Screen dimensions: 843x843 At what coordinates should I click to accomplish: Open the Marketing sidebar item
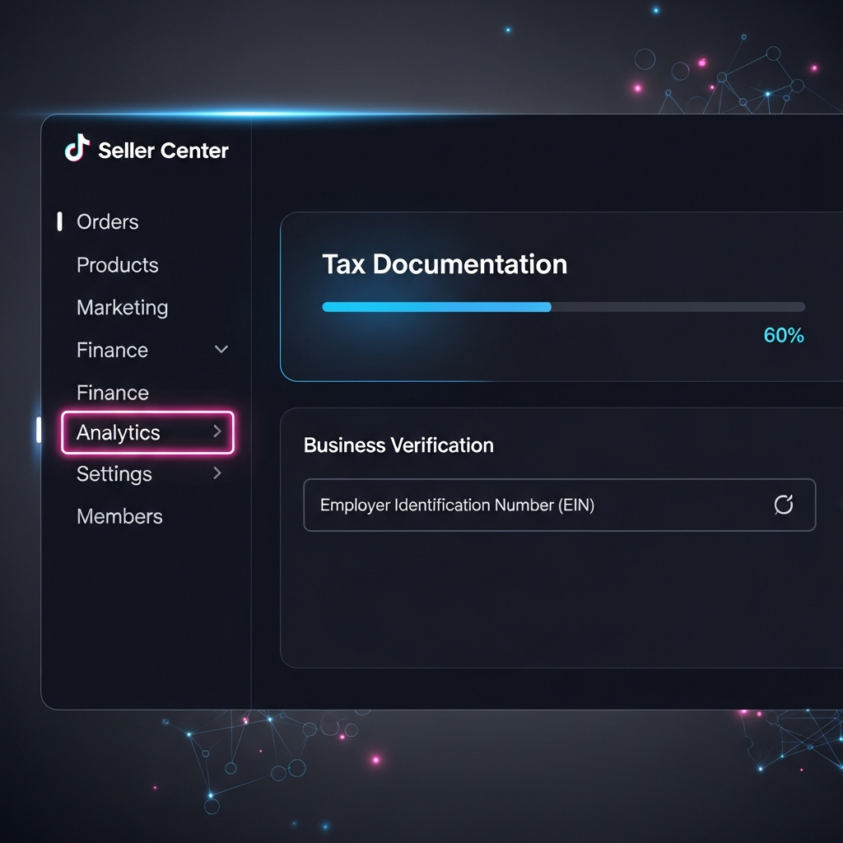tap(122, 308)
